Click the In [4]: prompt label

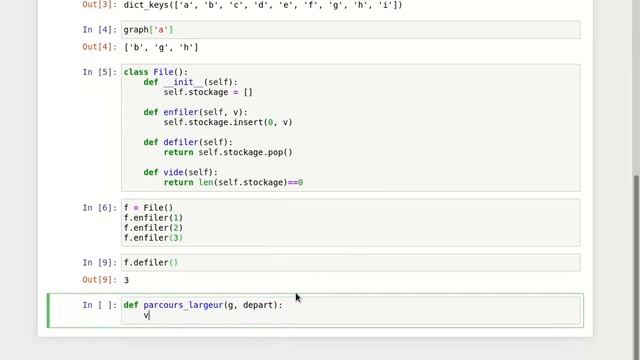pos(100,30)
